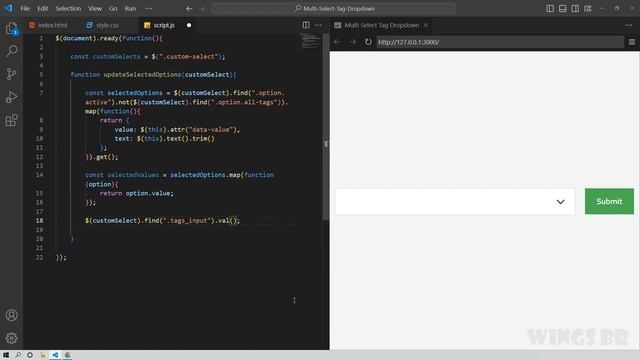Click '.tags_input' string on line 18
This screenshot has height=360, width=640.
tap(188, 221)
